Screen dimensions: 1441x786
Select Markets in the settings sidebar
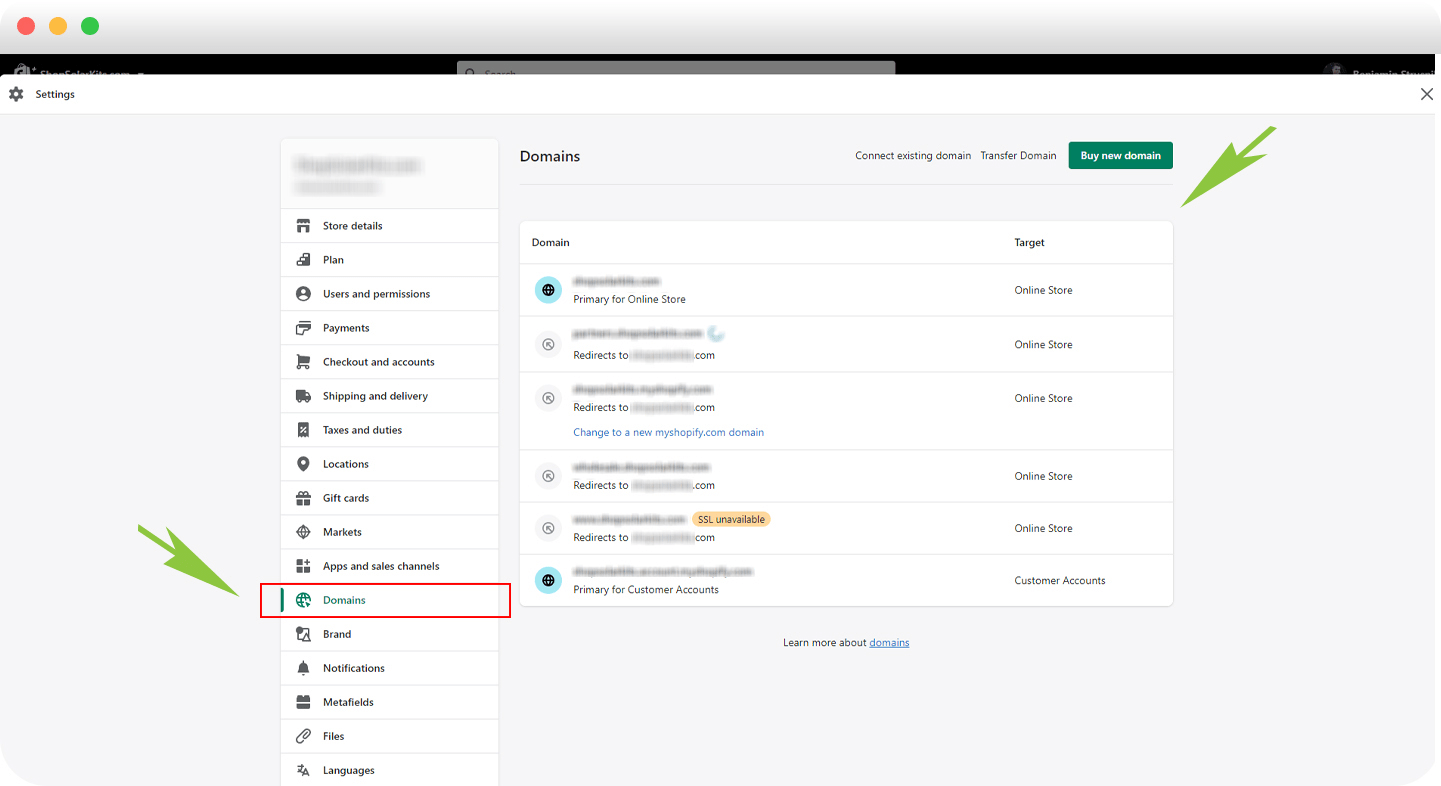click(342, 532)
